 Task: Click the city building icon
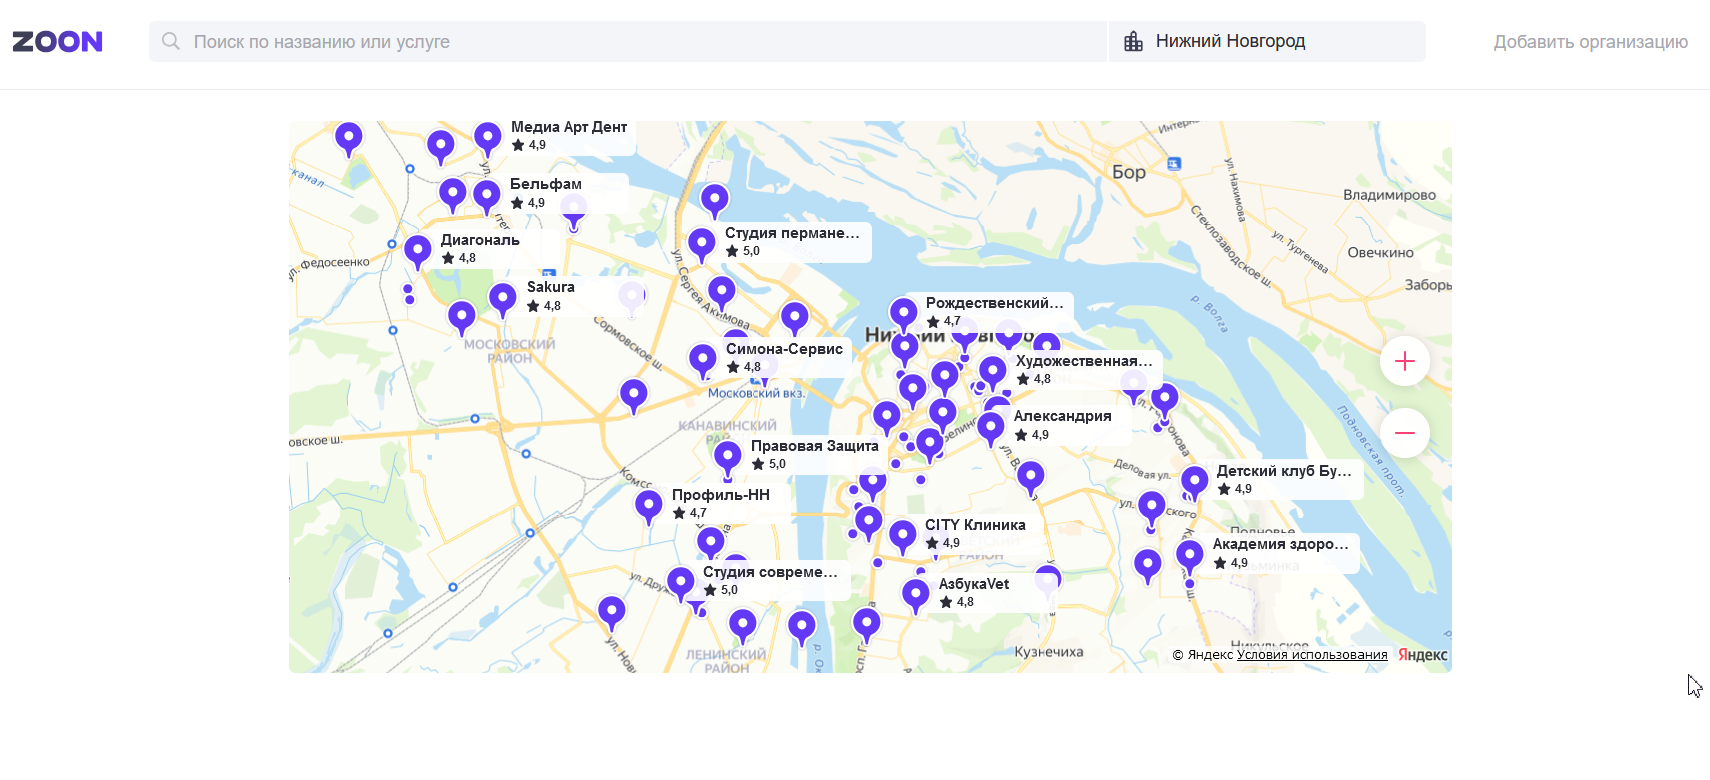point(1133,41)
